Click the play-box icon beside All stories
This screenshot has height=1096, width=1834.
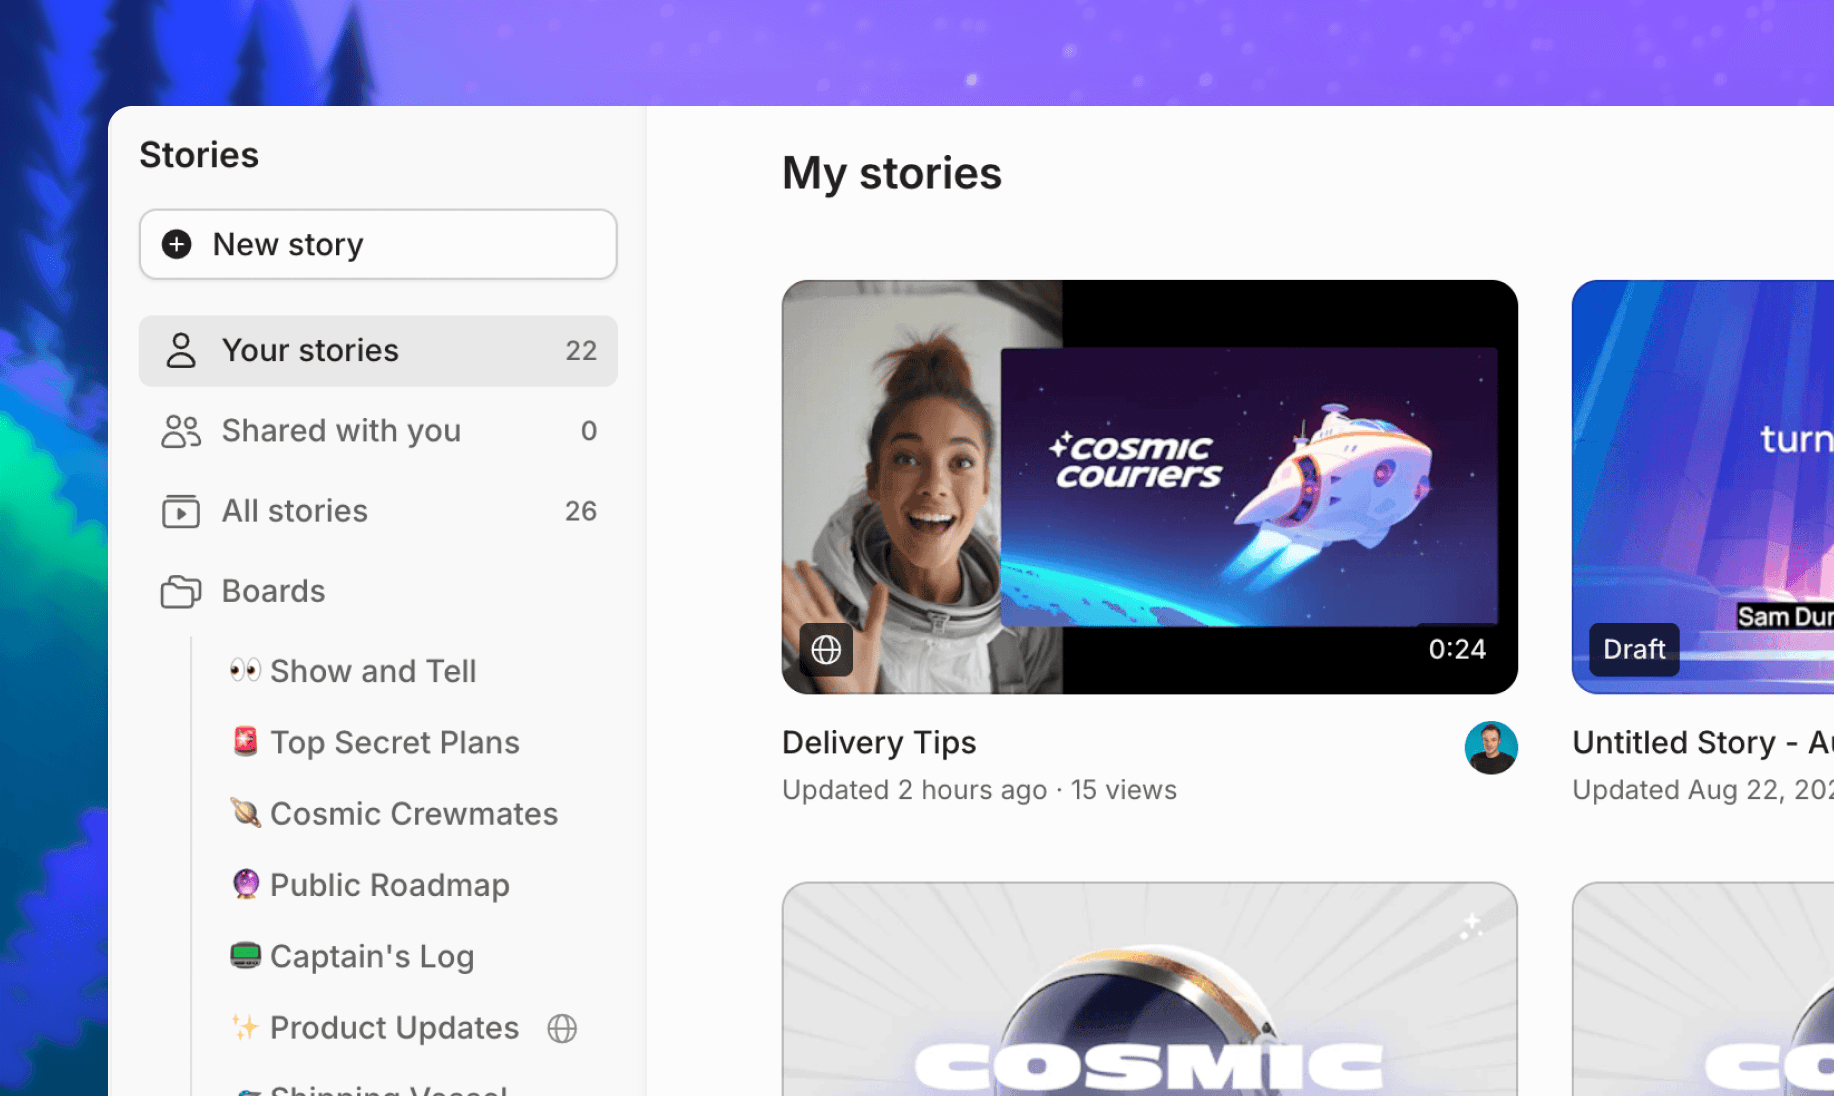tap(181, 511)
